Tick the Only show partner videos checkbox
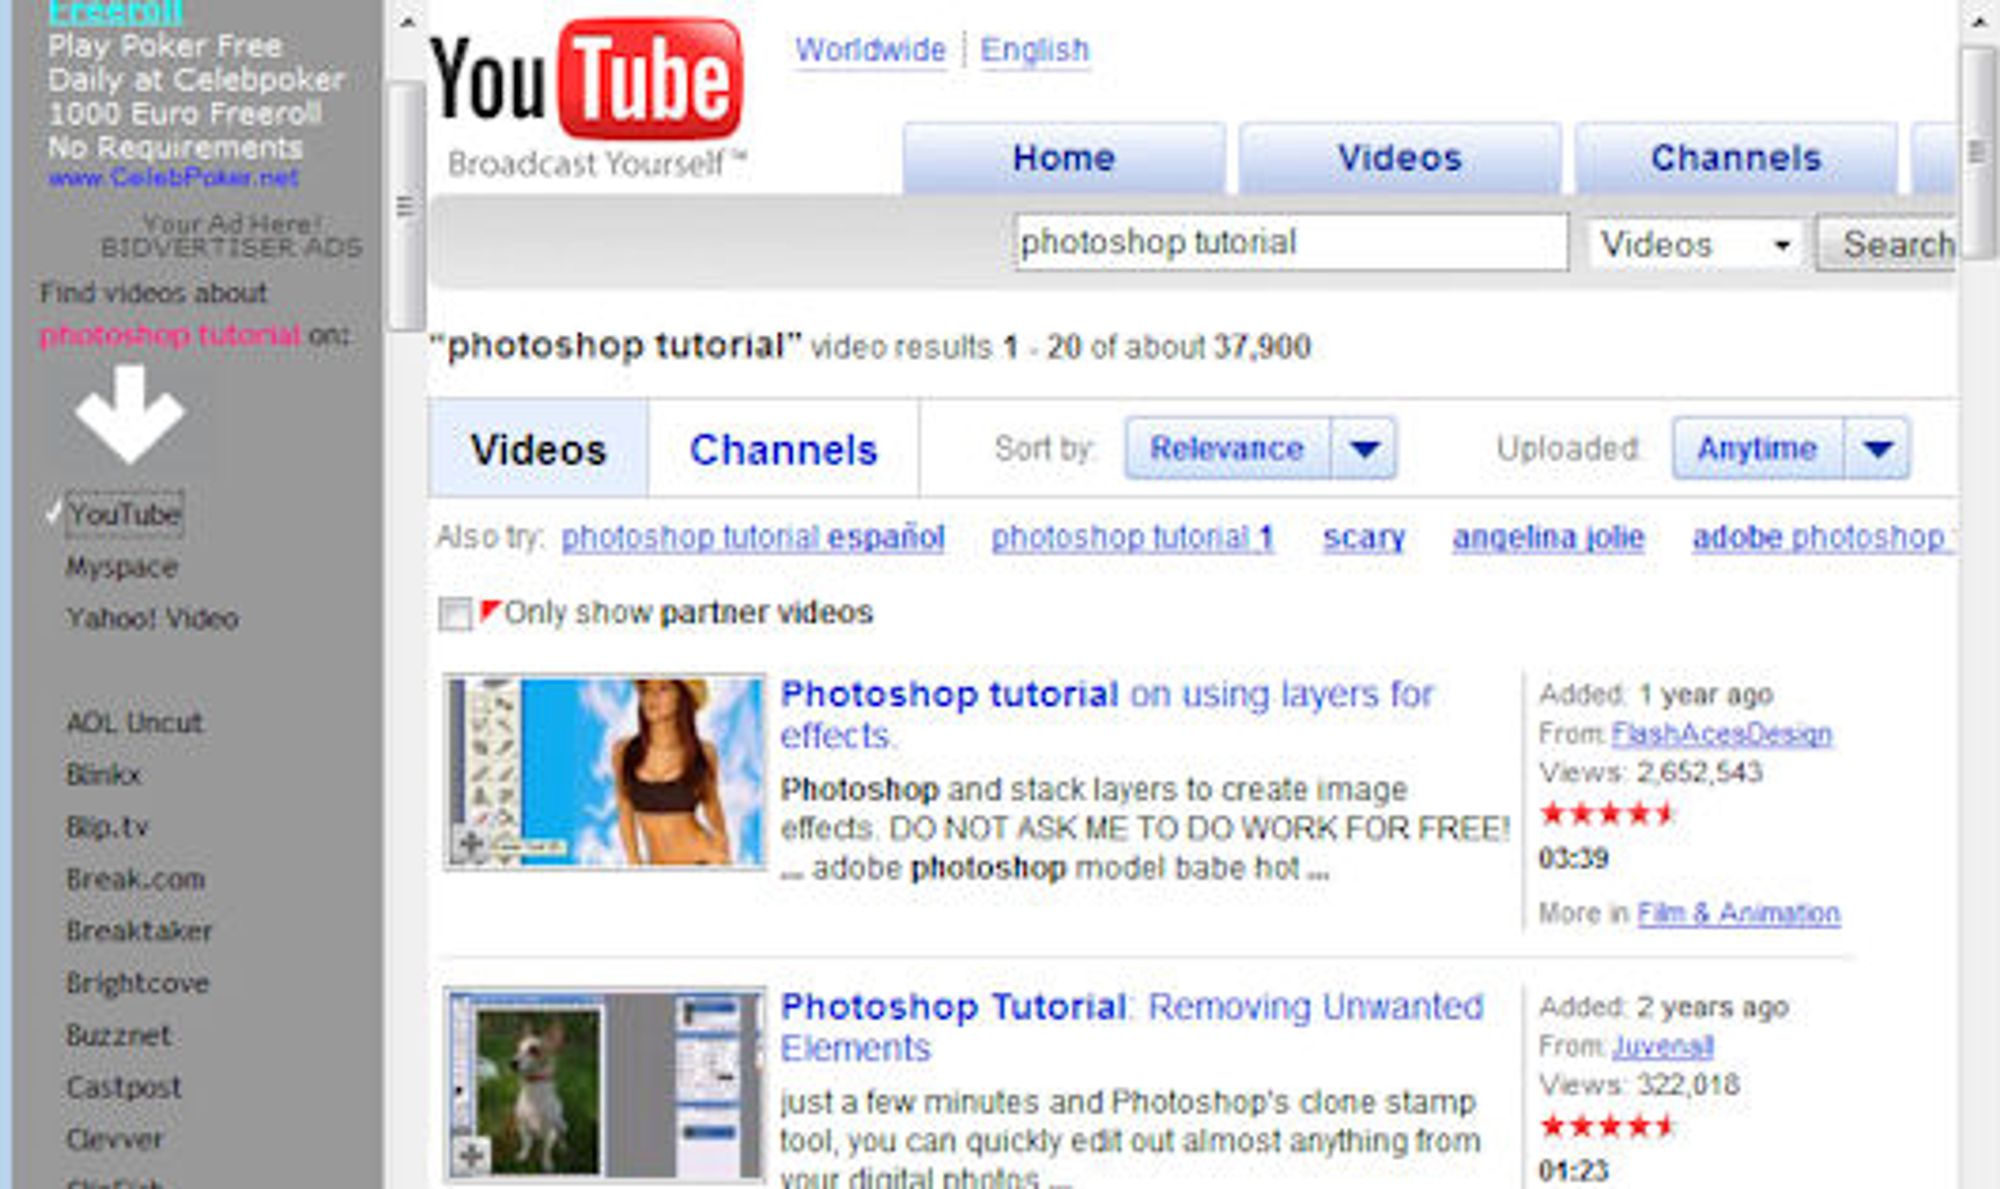 point(455,613)
